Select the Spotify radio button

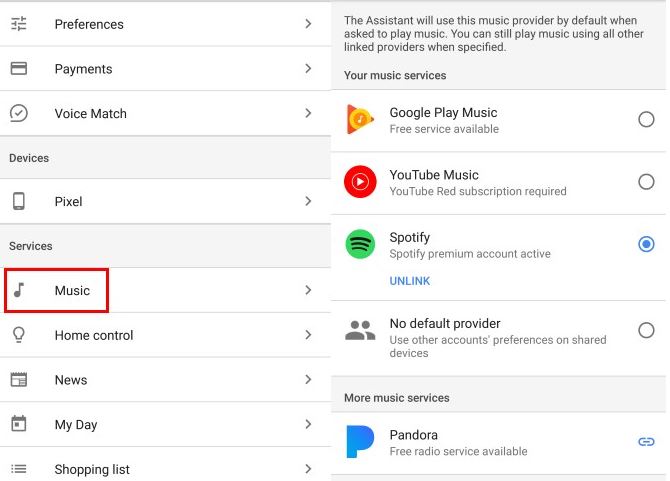click(x=646, y=244)
